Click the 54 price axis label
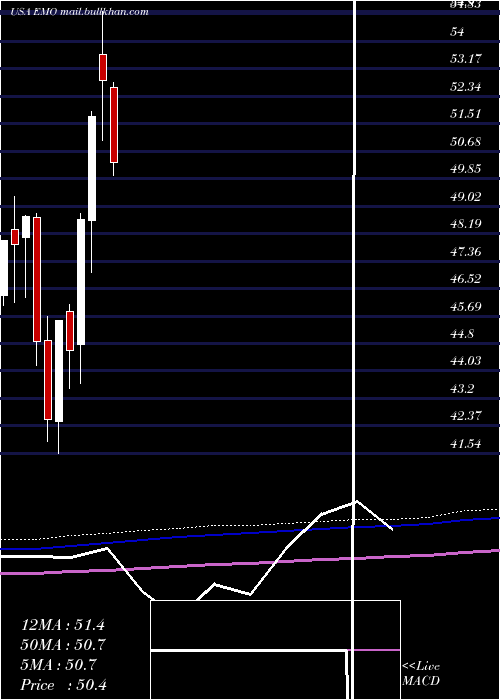This screenshot has height=700, width=500. coord(458,32)
